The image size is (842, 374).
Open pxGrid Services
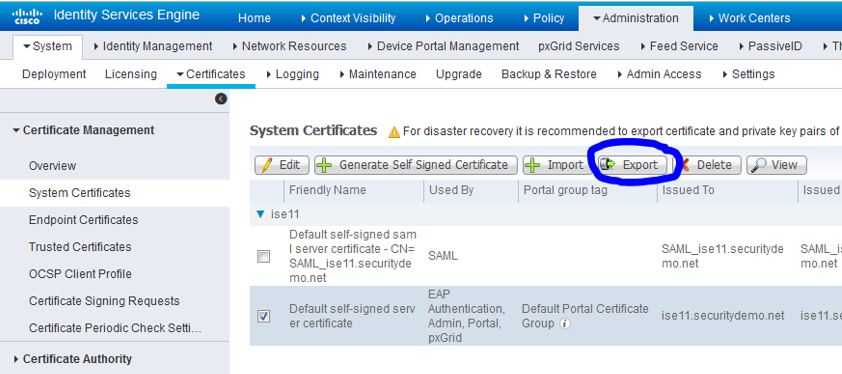(x=578, y=47)
